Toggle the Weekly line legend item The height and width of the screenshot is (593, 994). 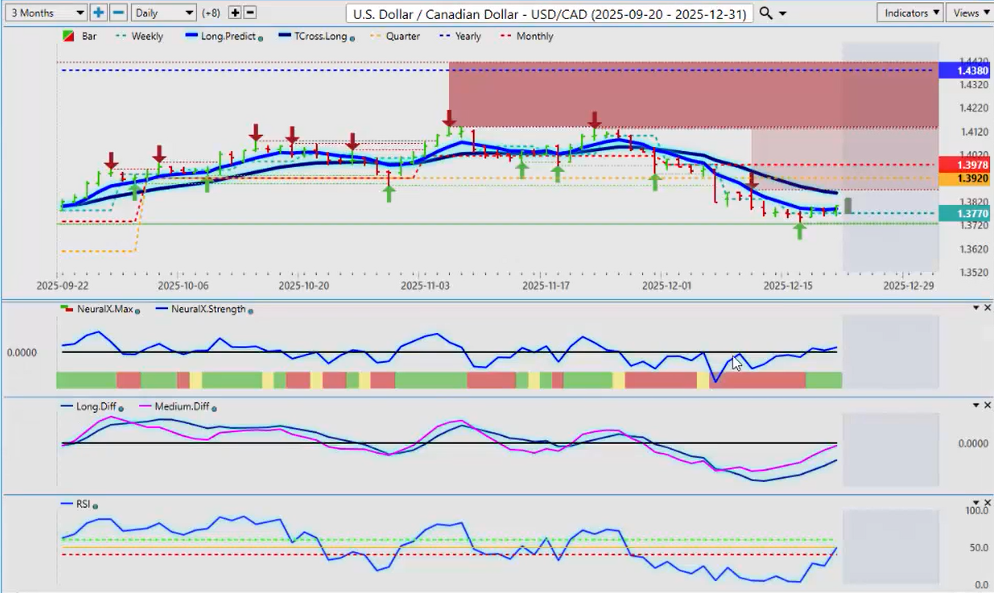point(146,36)
